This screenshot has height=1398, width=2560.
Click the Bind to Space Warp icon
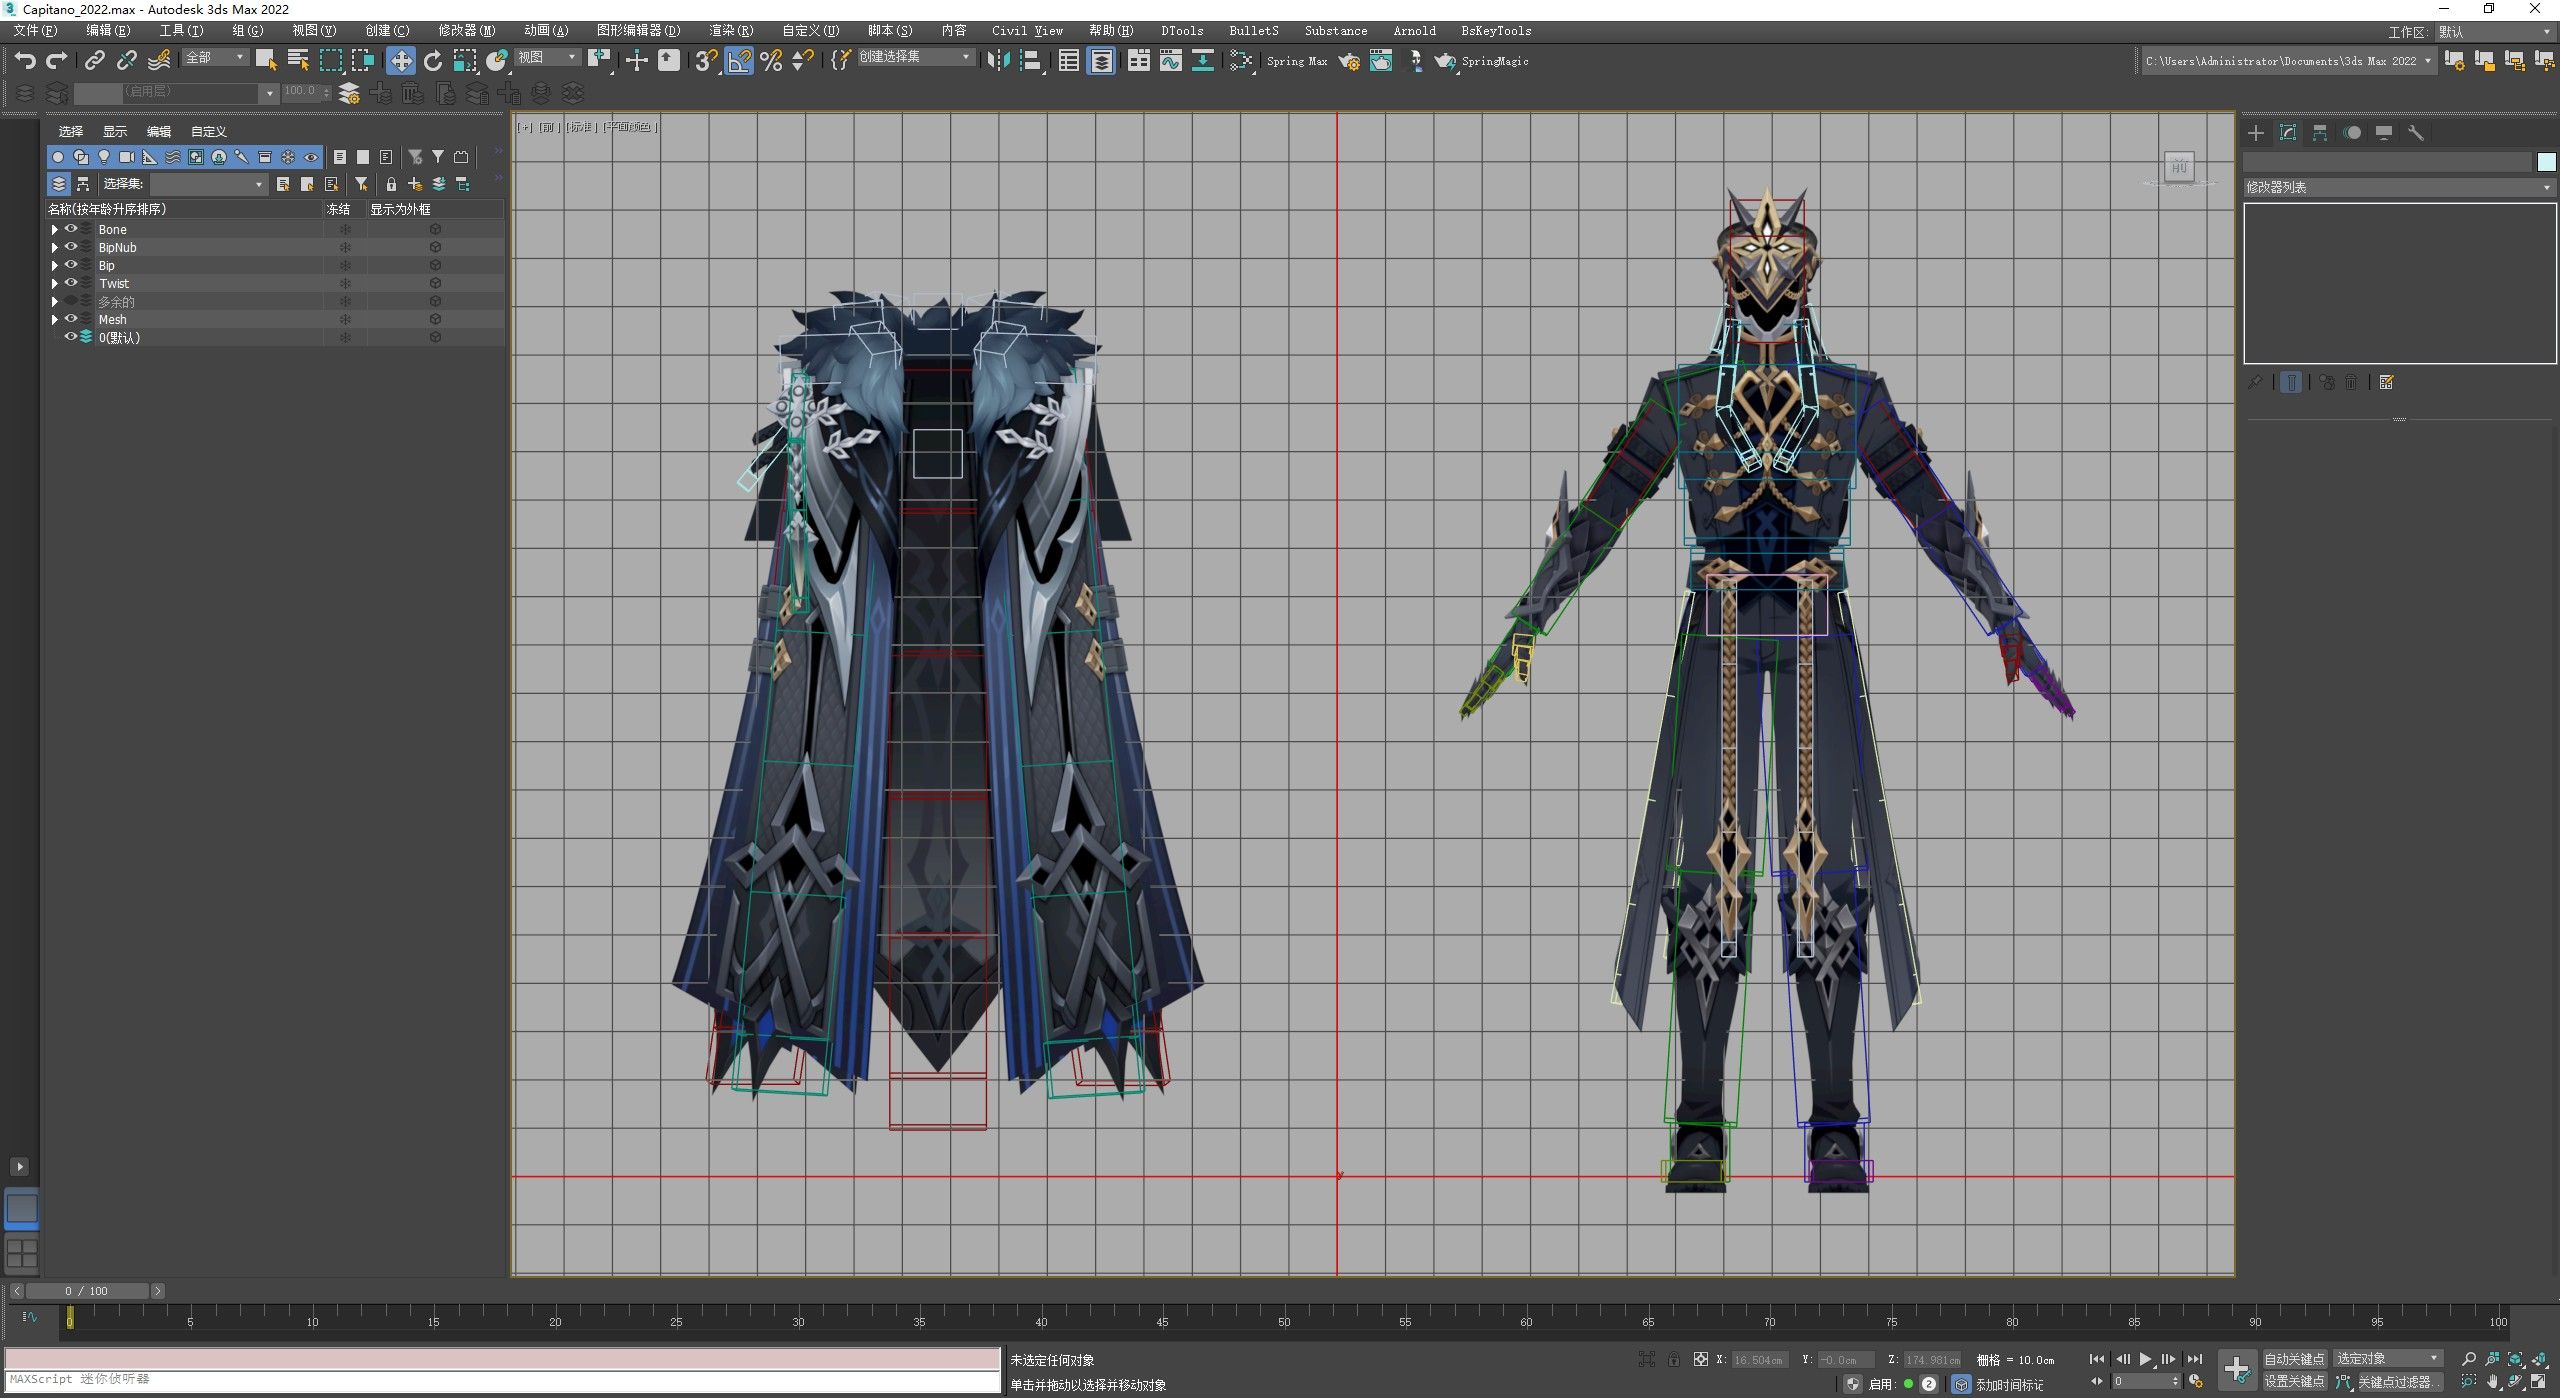[158, 61]
